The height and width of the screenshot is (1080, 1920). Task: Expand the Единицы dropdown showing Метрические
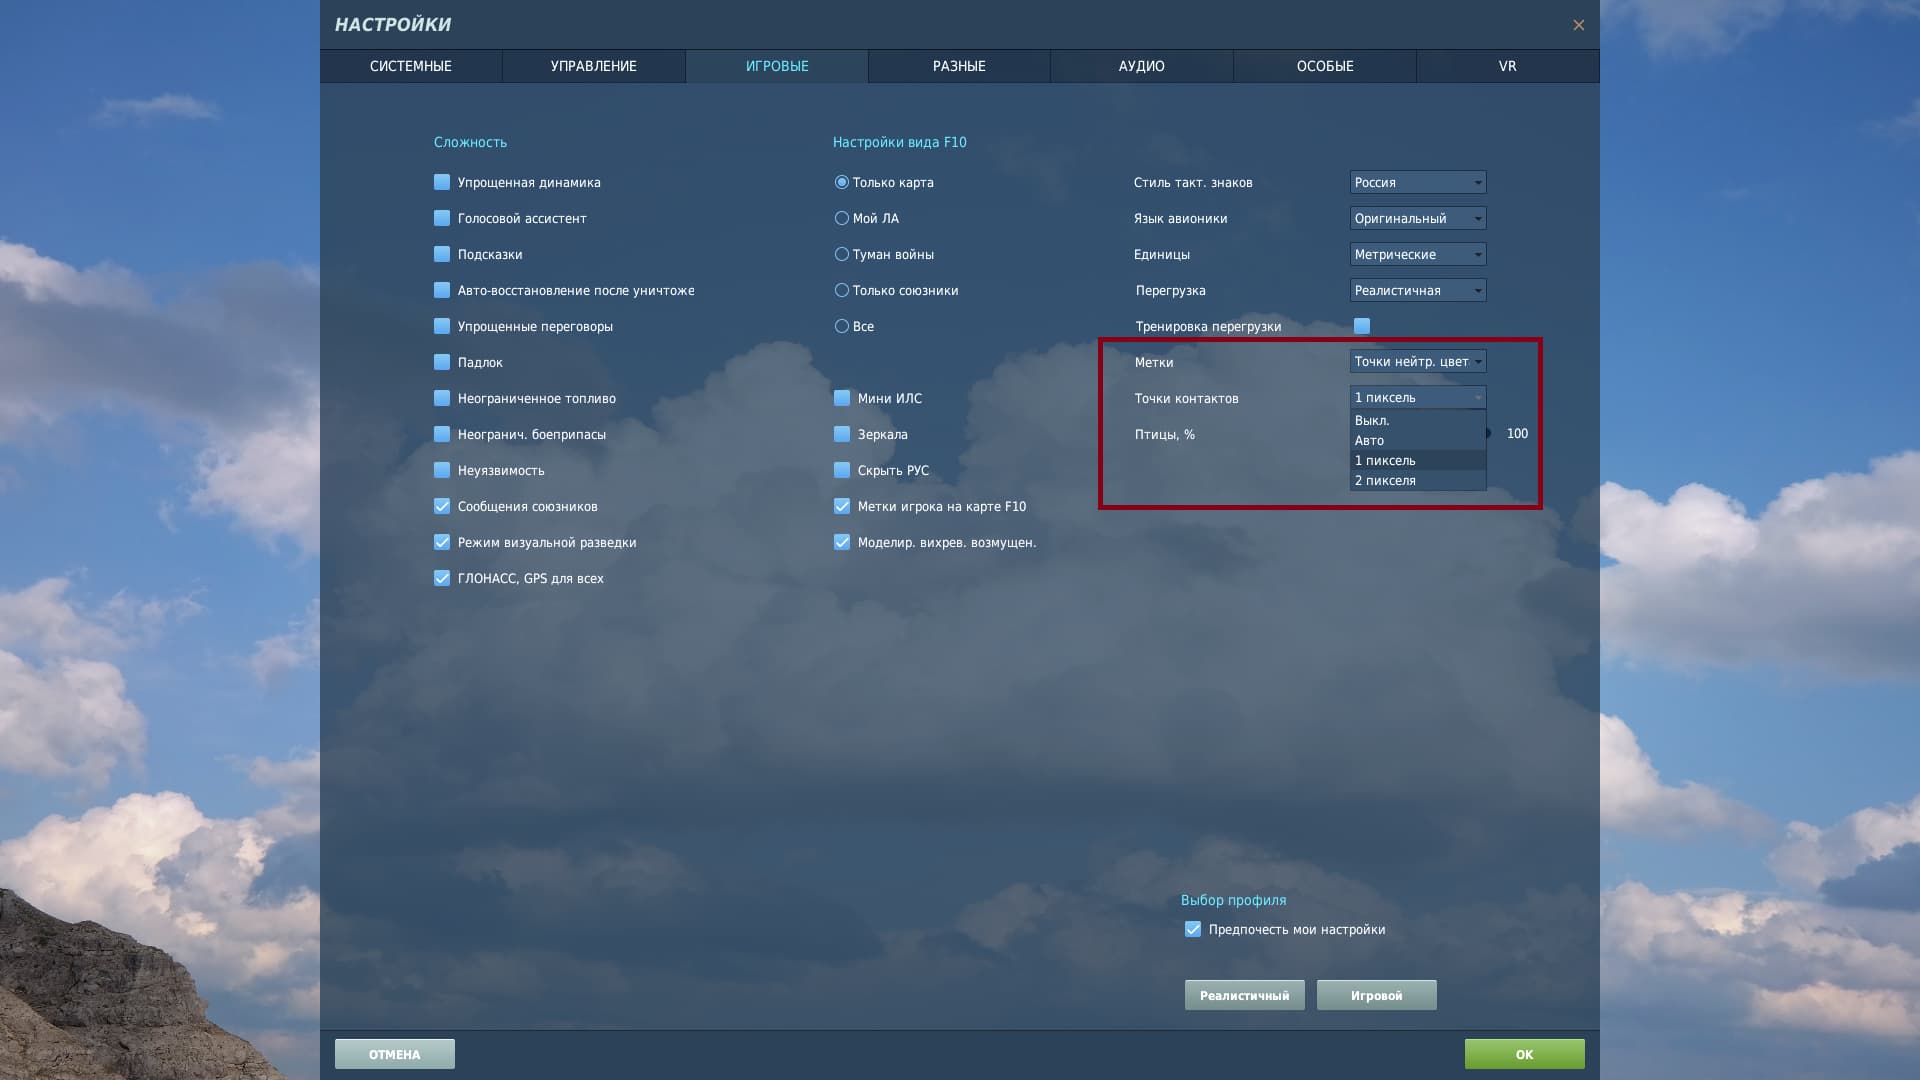click(1417, 254)
